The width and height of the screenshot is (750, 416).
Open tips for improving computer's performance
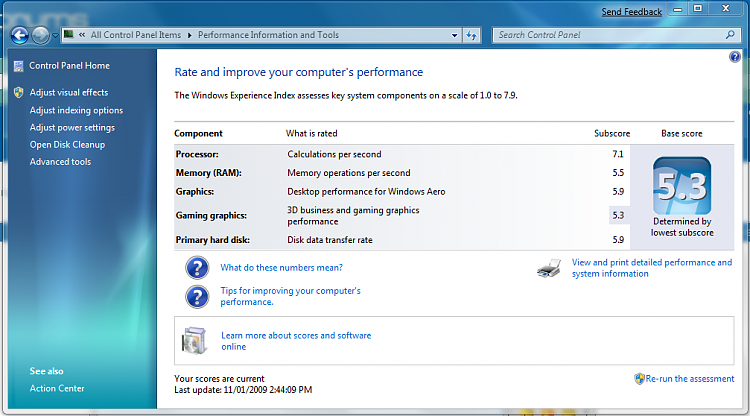click(x=290, y=296)
